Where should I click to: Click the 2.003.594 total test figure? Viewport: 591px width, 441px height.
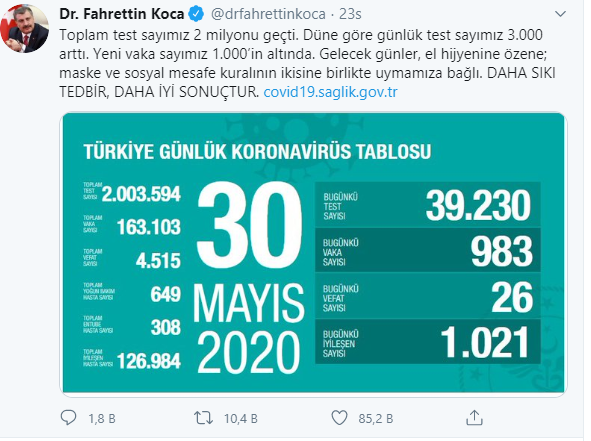(141, 194)
